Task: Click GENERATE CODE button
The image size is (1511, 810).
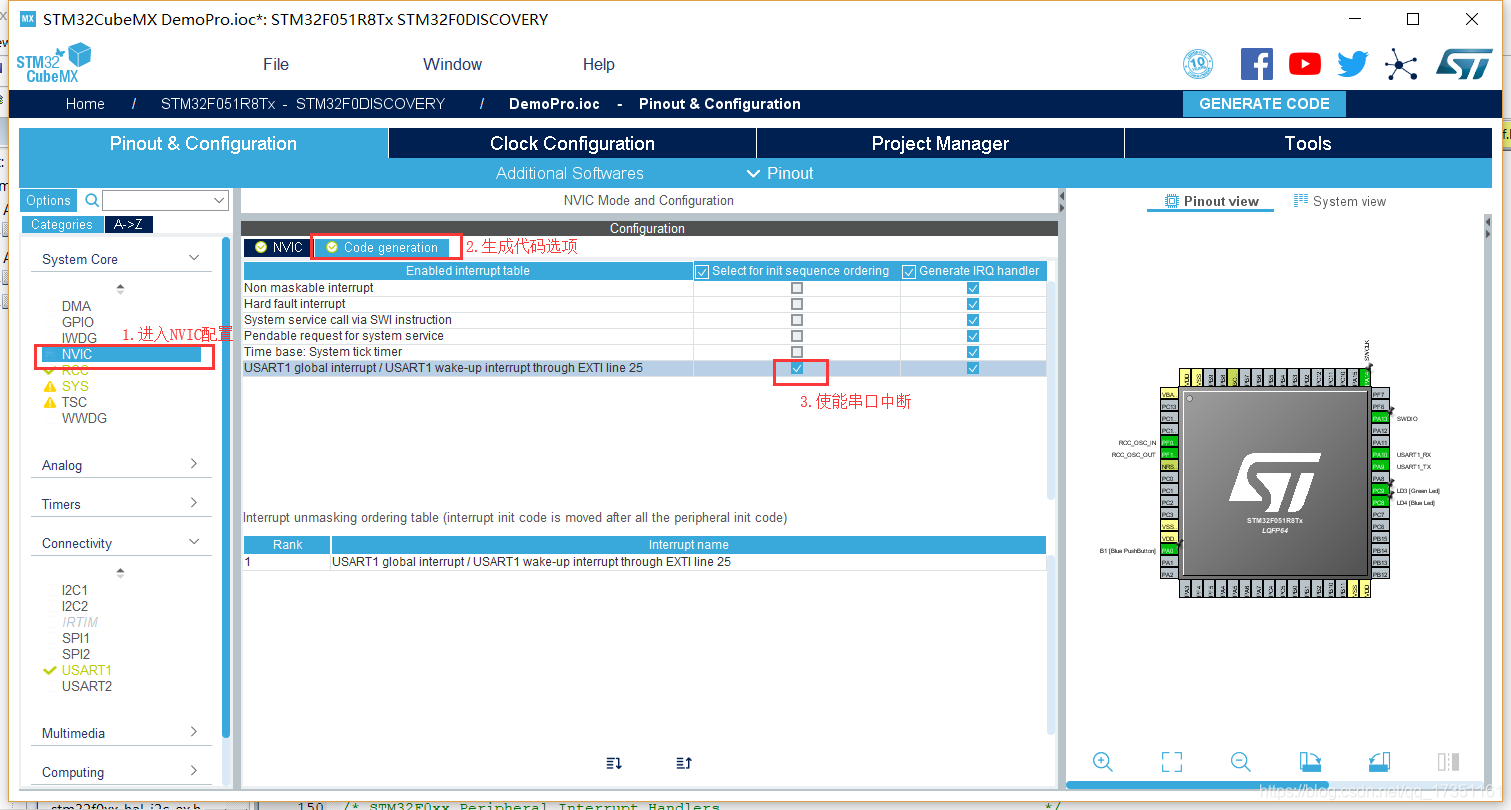Action: [1264, 104]
